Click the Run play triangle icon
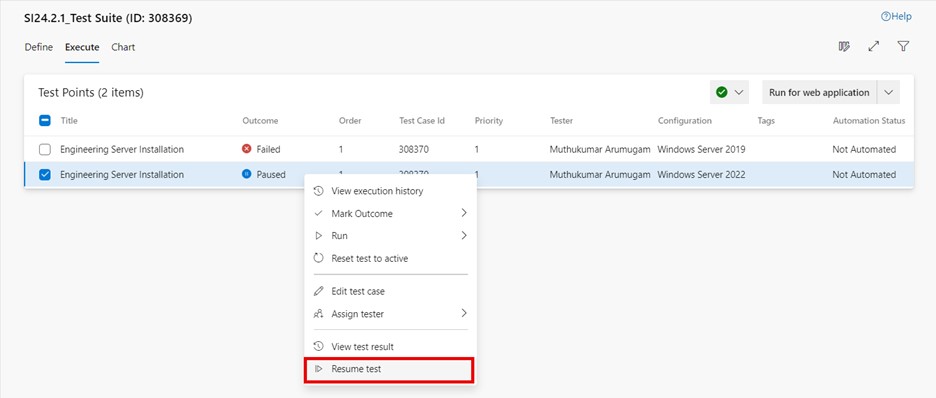Viewport: 936px width, 398px height. [319, 236]
